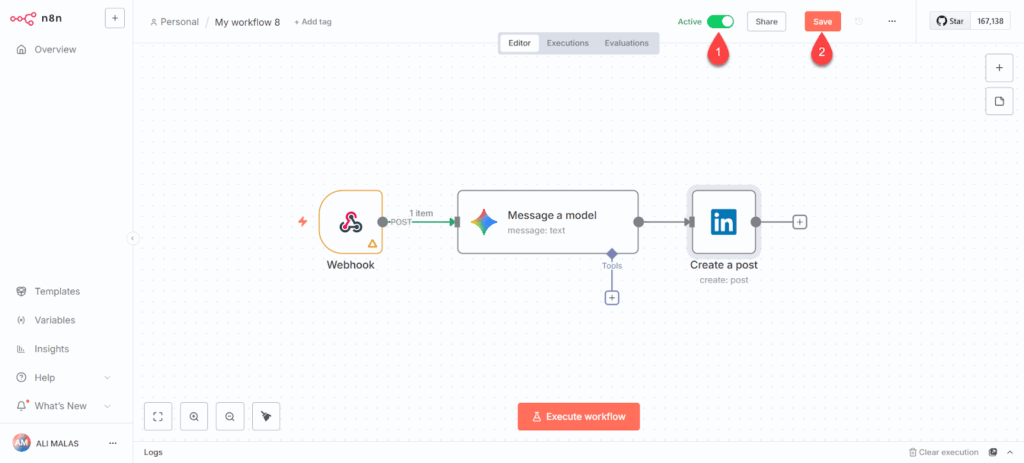1024x463 pixels.
Task: Open Variables in sidebar
Action: point(55,320)
